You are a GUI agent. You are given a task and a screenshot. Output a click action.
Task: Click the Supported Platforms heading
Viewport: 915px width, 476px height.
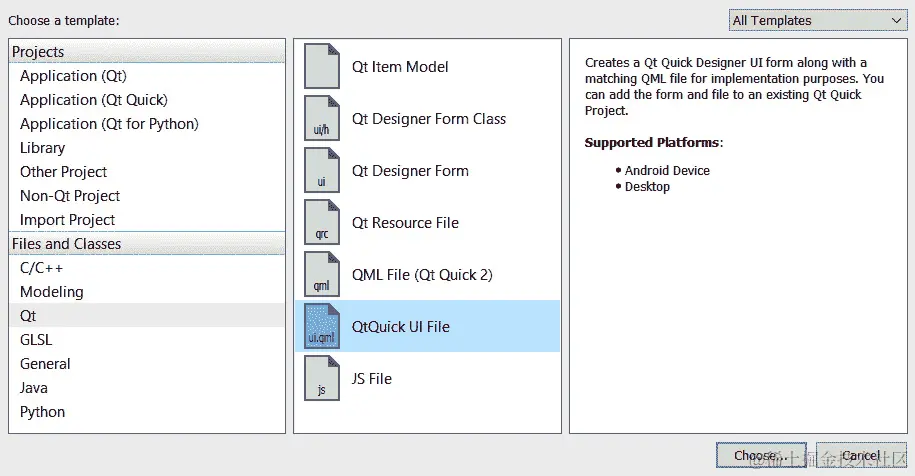pyautogui.click(x=654, y=142)
